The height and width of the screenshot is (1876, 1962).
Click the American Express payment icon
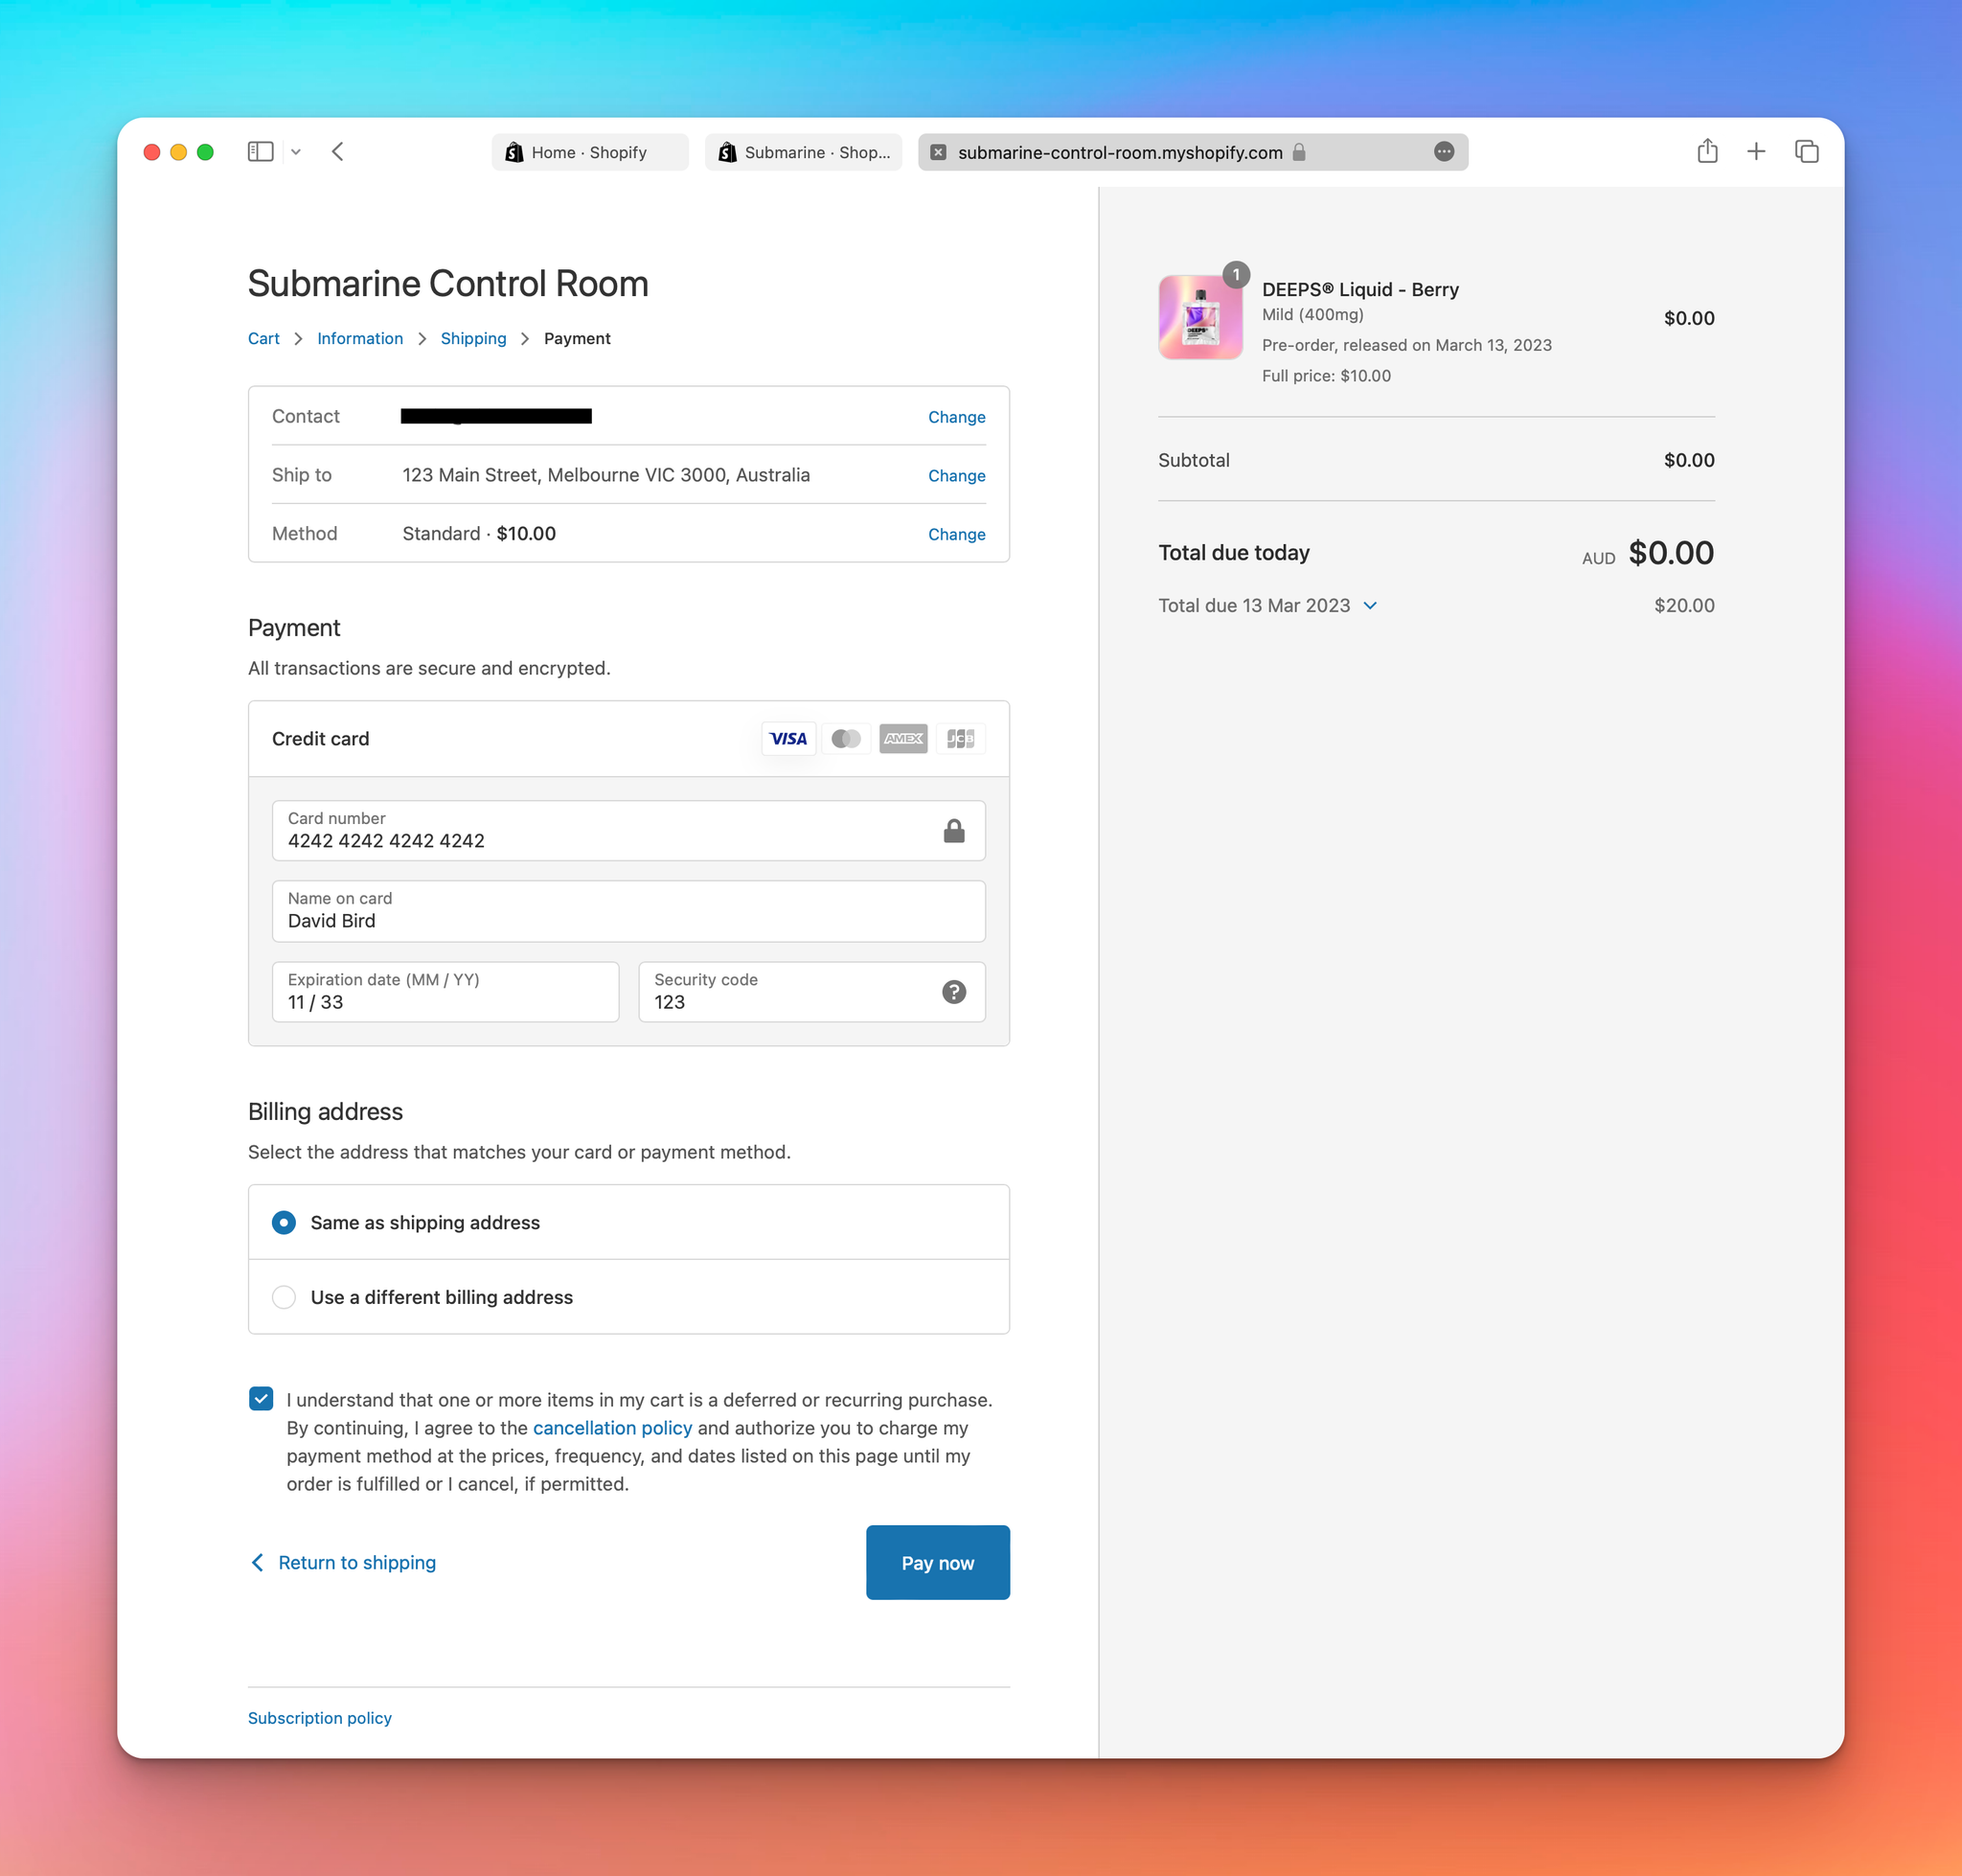tap(902, 738)
